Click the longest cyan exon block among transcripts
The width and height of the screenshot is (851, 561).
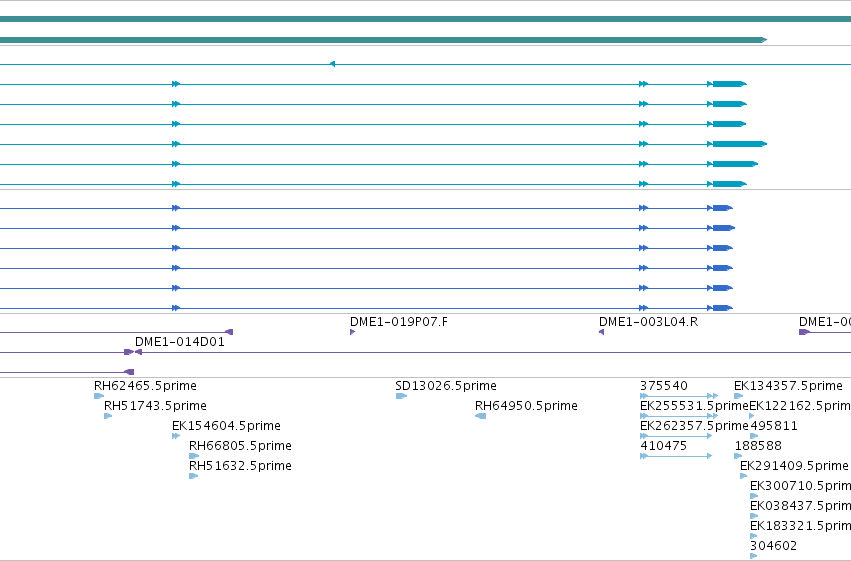coord(740,144)
